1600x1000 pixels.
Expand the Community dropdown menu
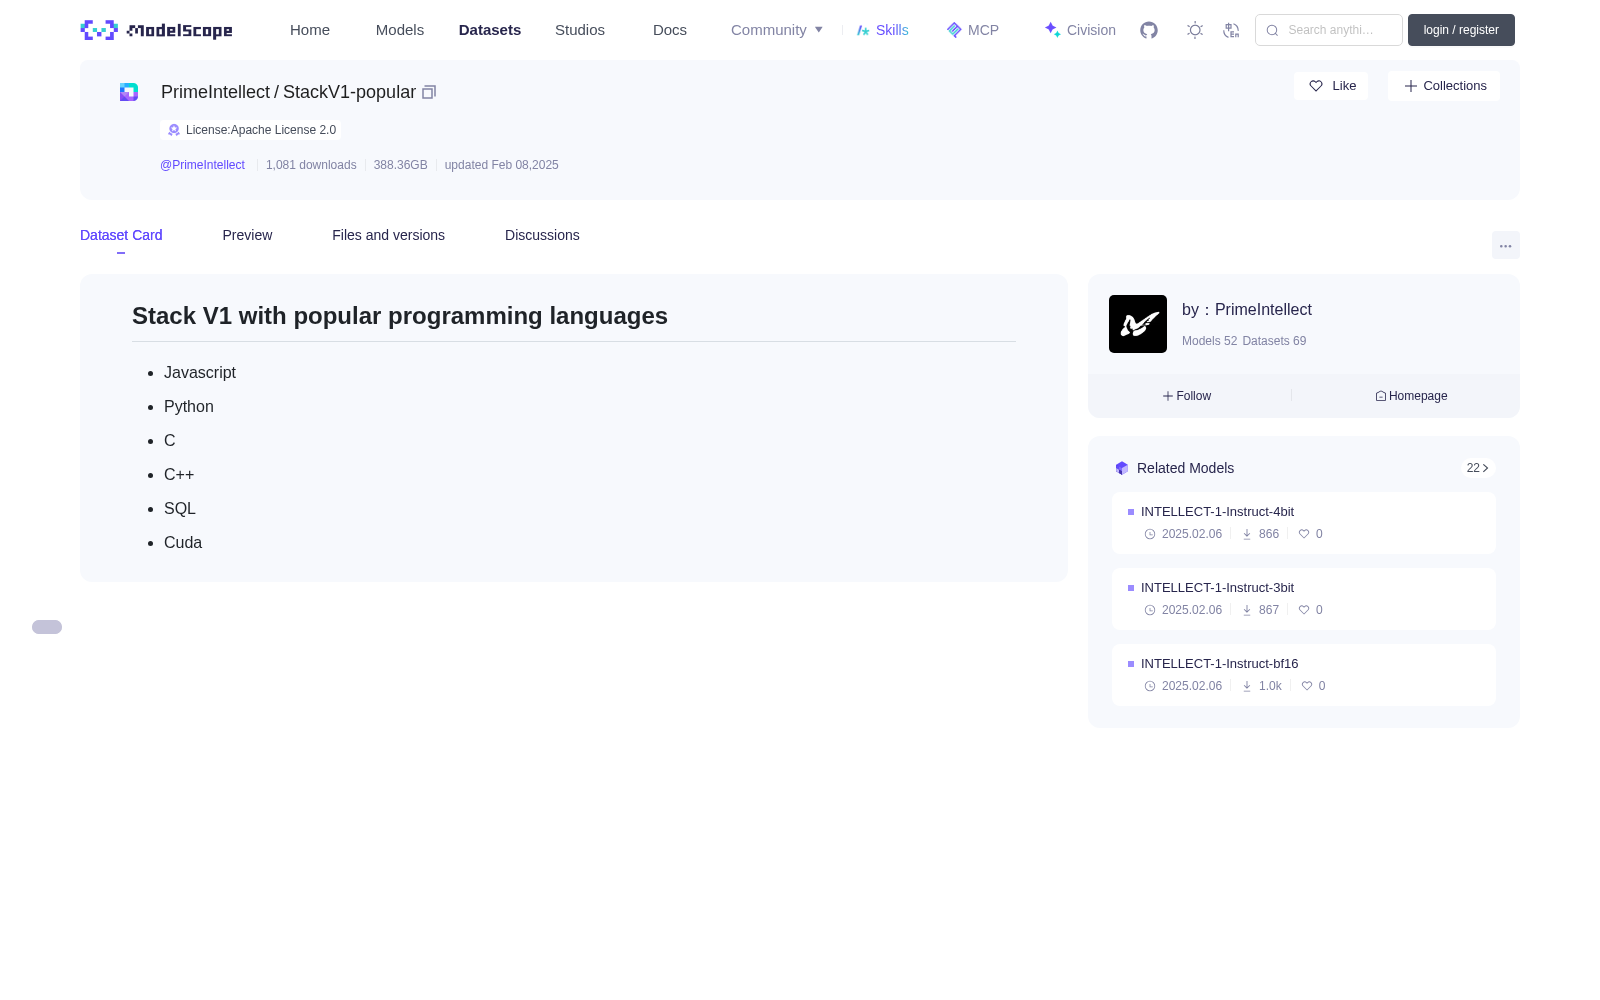tap(777, 30)
